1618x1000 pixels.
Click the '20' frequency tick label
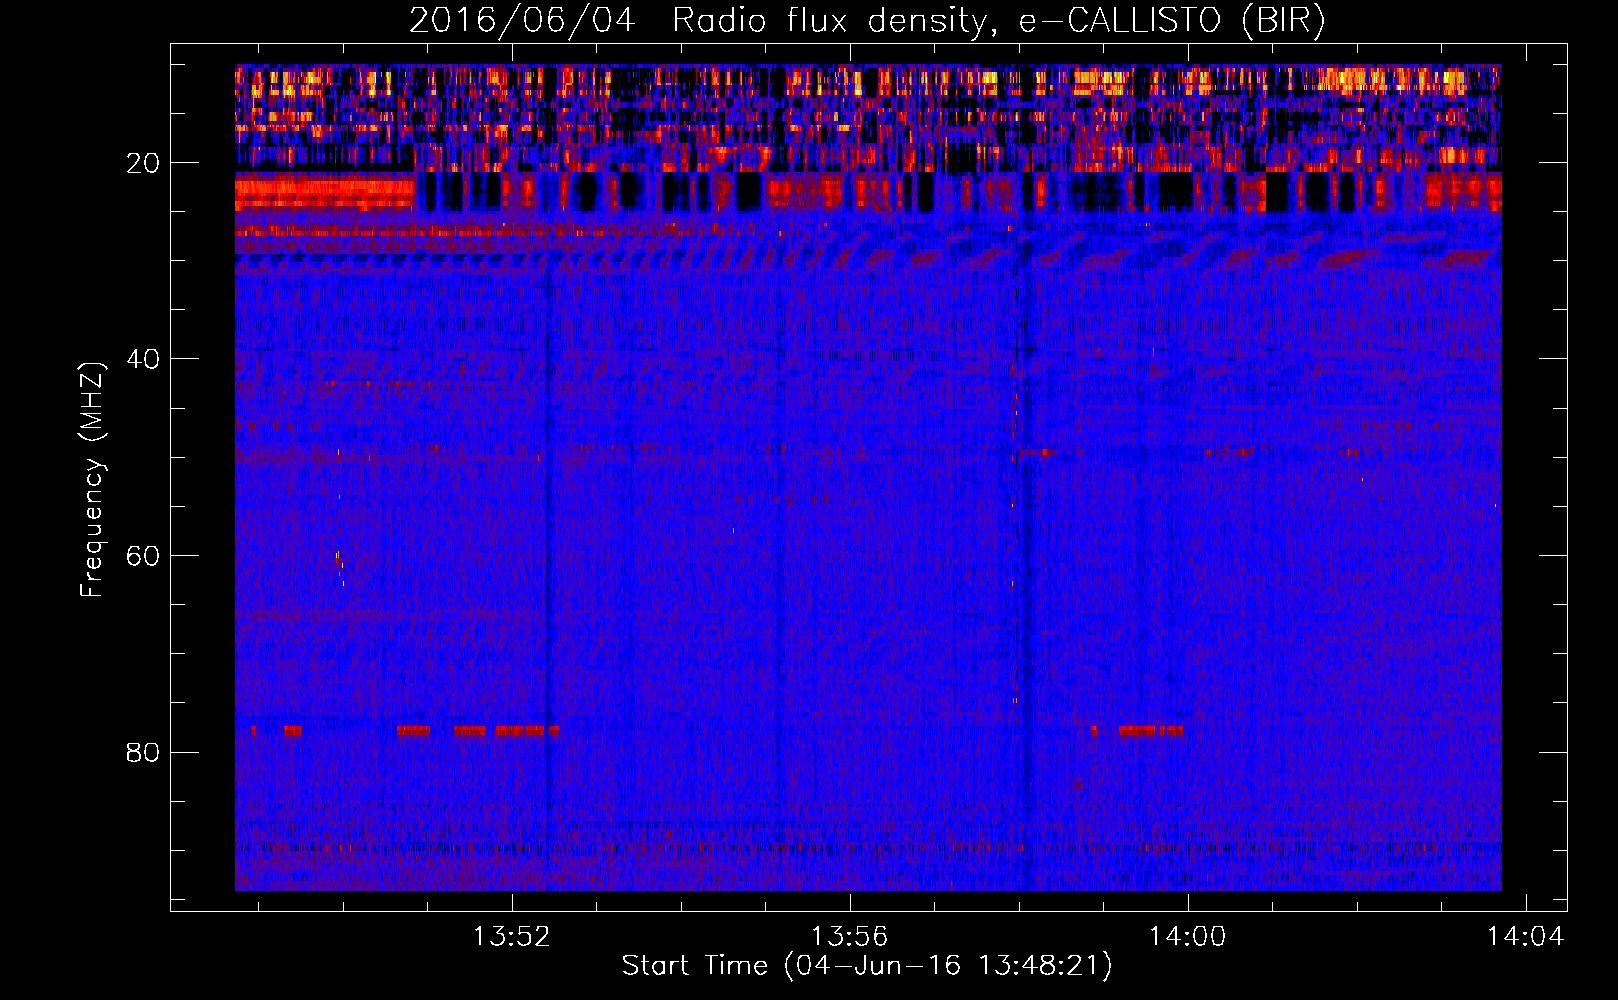143,163
